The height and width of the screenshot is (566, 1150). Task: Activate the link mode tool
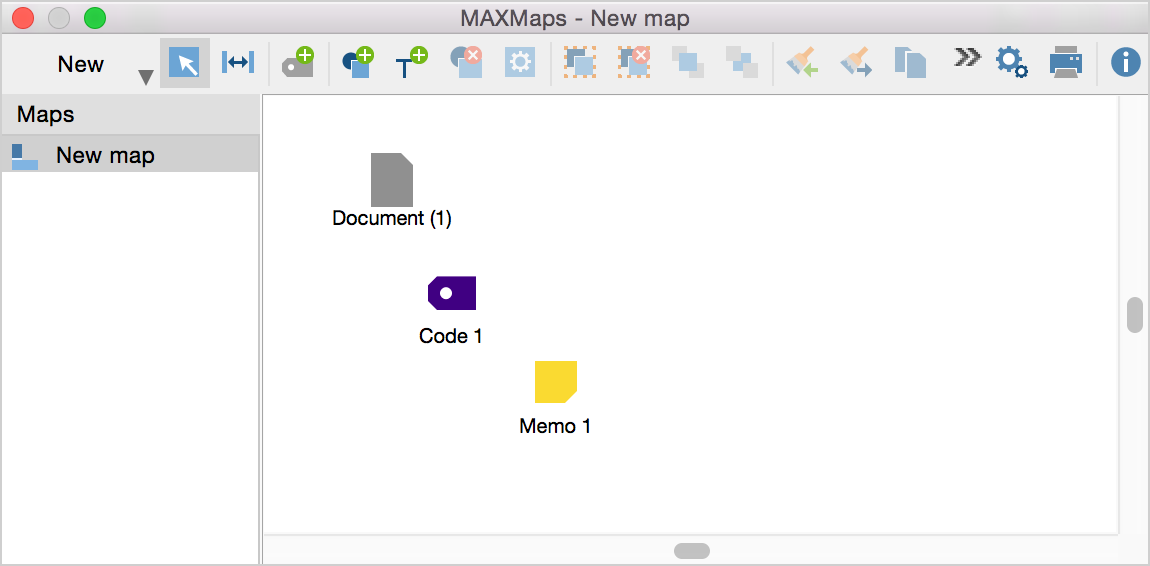(238, 63)
